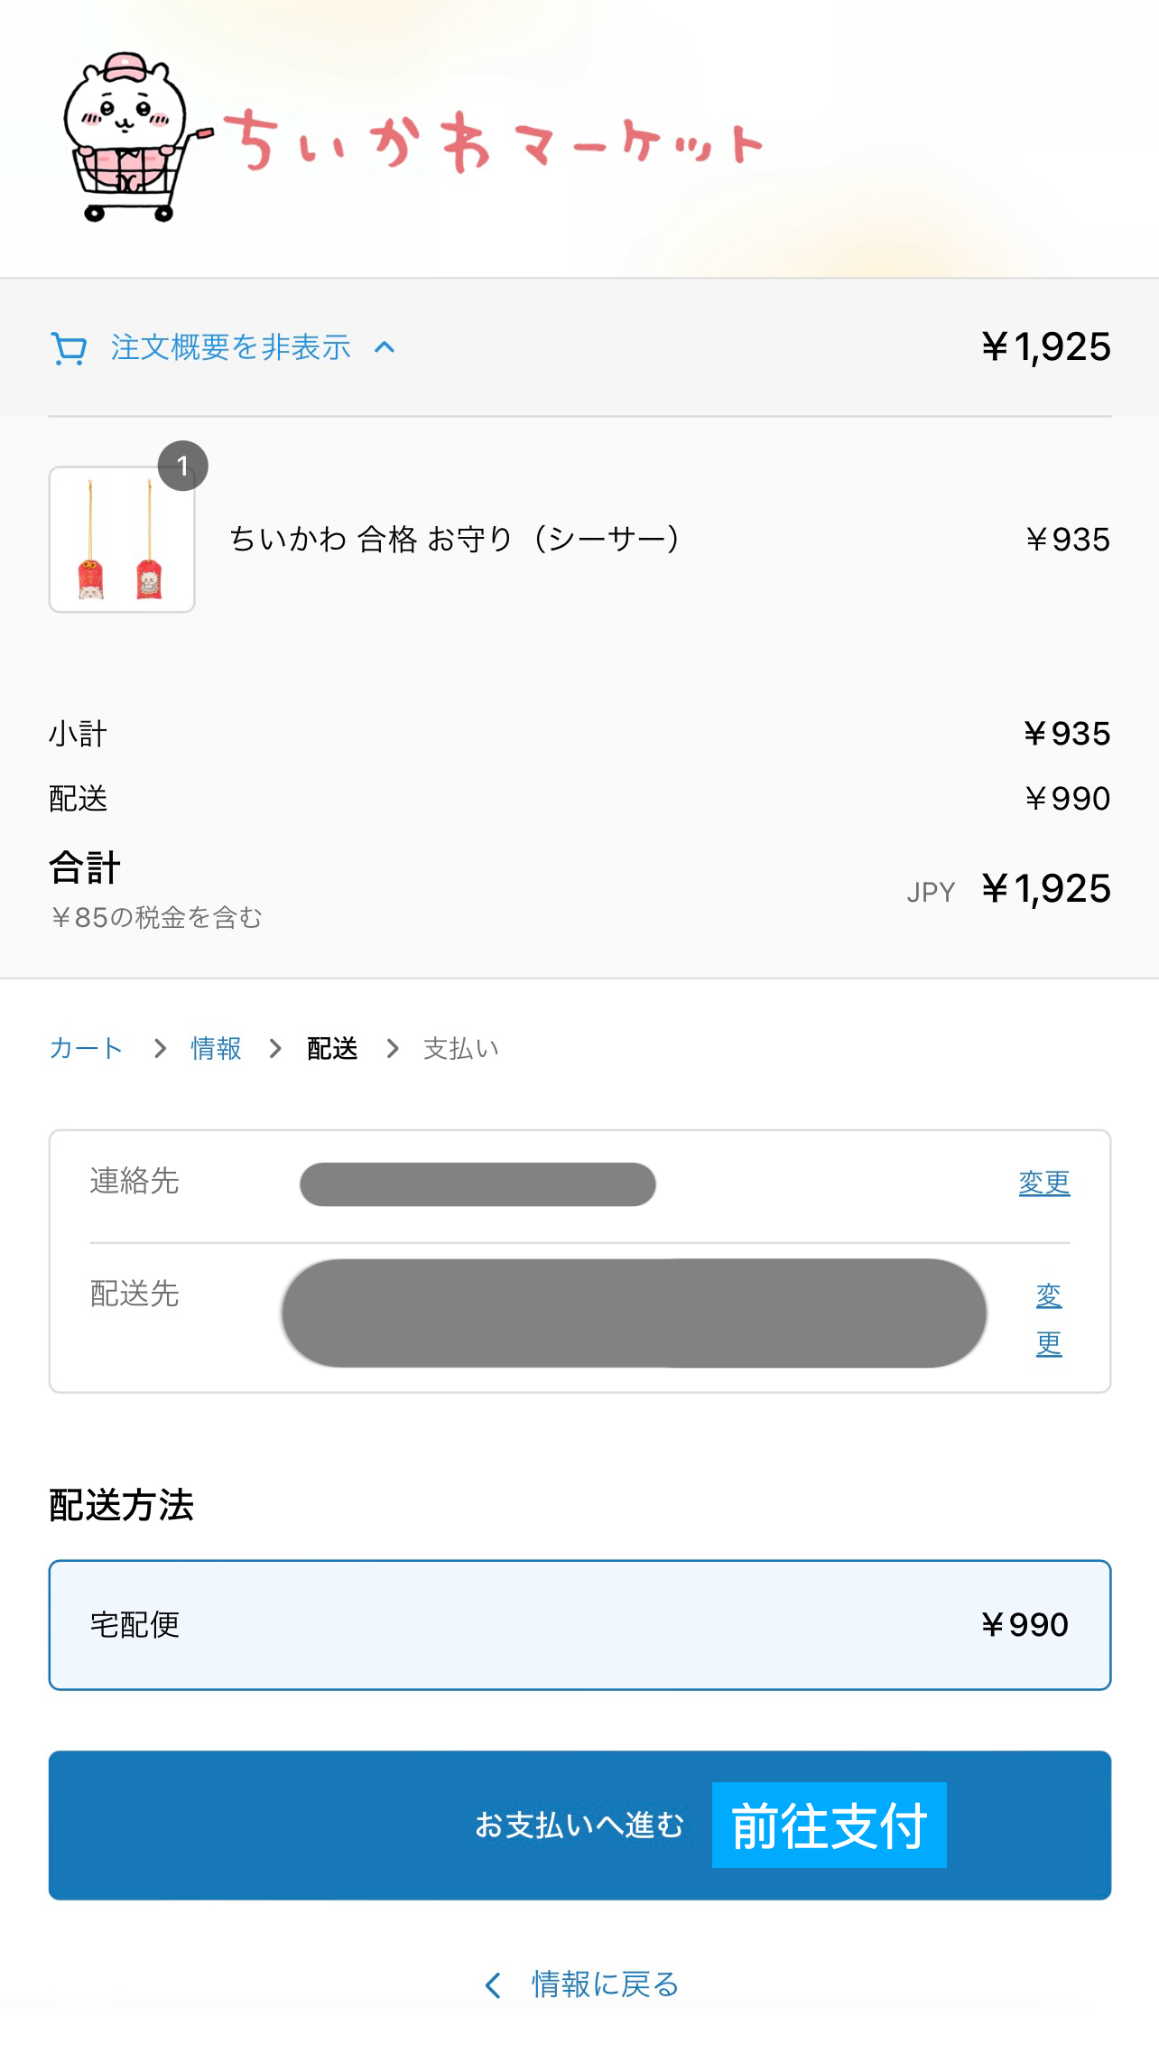The width and height of the screenshot is (1159, 2048).
Task: Select the 宅配便 ¥990 shipping method
Action: [x=580, y=1625]
